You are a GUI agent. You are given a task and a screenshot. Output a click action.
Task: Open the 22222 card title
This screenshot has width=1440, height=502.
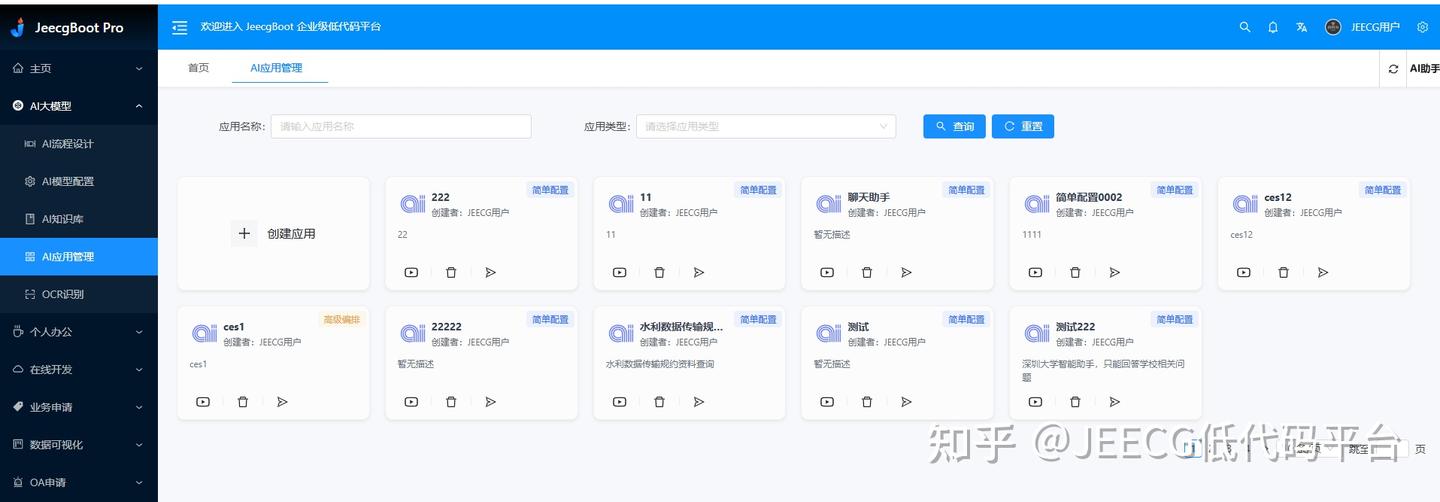point(447,327)
